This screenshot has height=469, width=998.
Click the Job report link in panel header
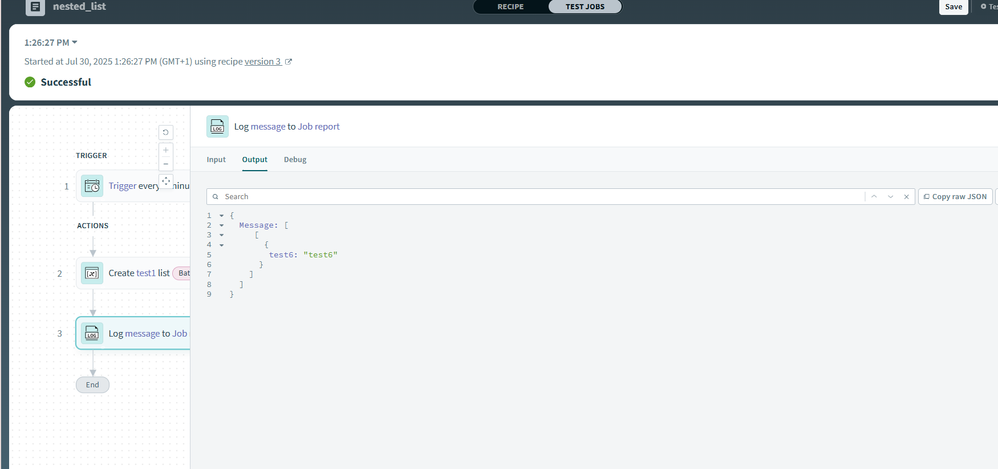pyautogui.click(x=319, y=127)
